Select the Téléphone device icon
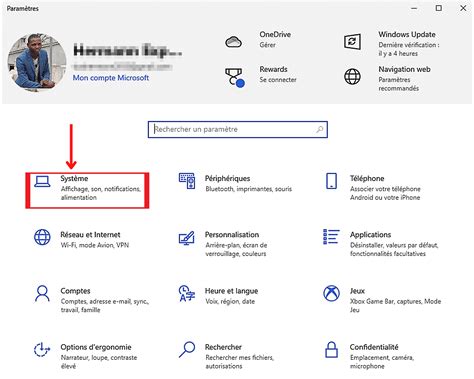Viewport: 474px width, 379px height. (x=331, y=181)
